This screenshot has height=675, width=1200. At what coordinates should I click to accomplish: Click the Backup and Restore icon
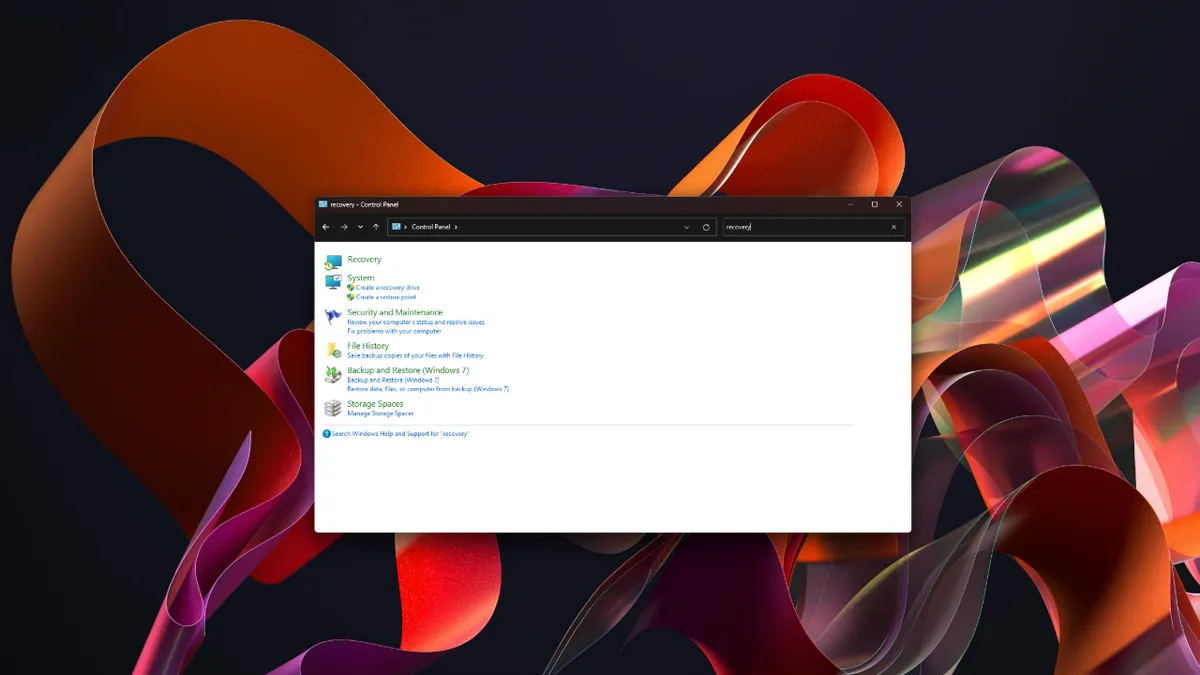(x=333, y=375)
